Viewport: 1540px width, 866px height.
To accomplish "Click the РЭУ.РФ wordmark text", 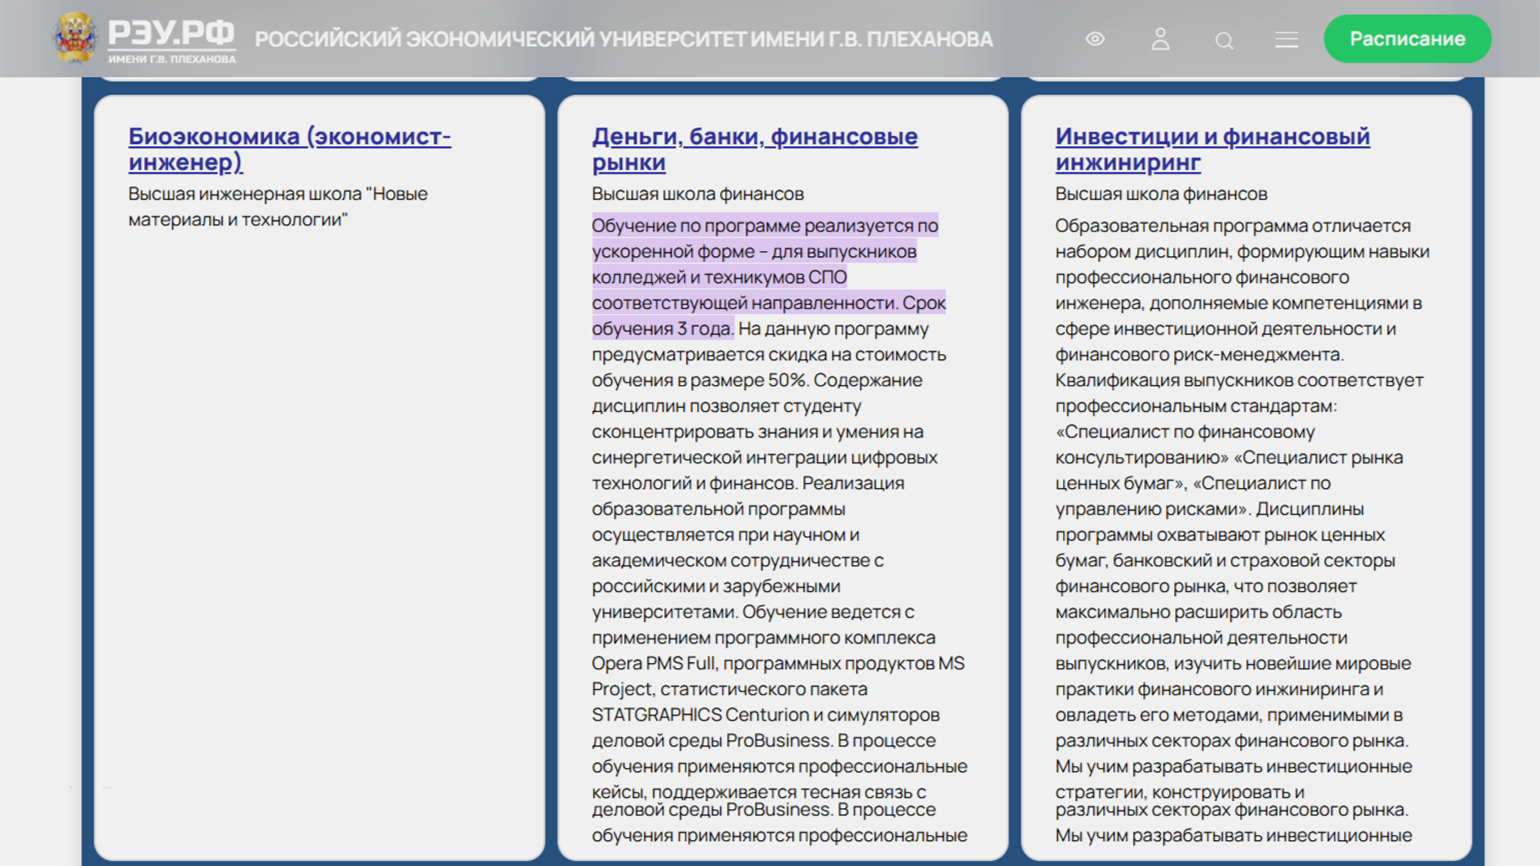I will point(171,34).
